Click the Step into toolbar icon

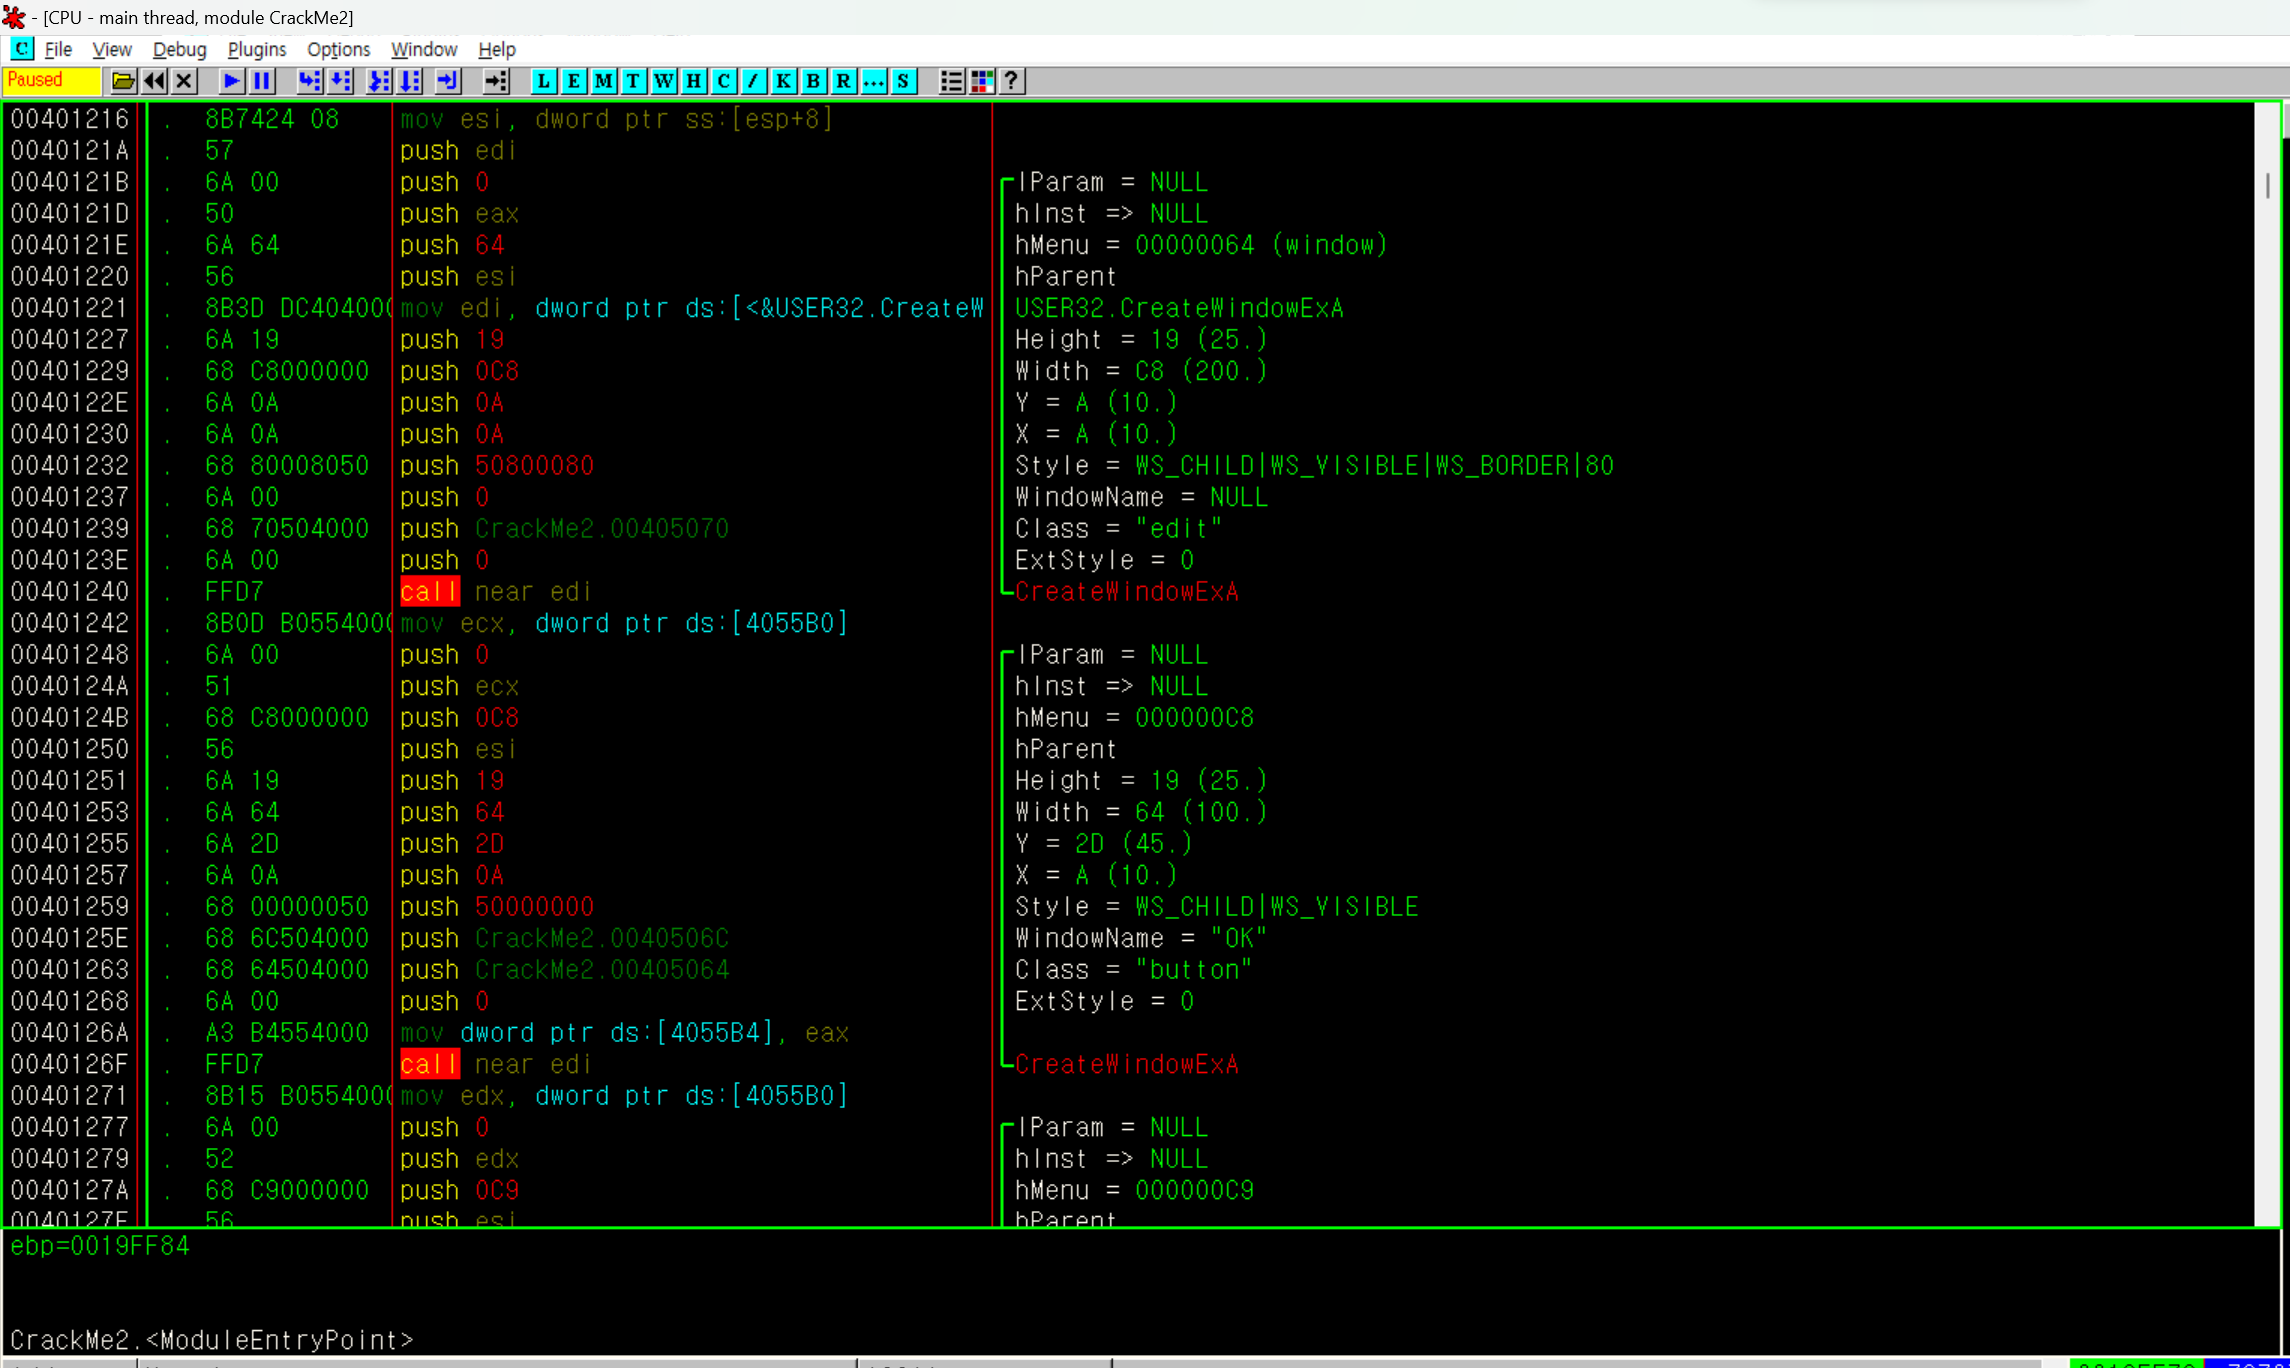coord(309,81)
